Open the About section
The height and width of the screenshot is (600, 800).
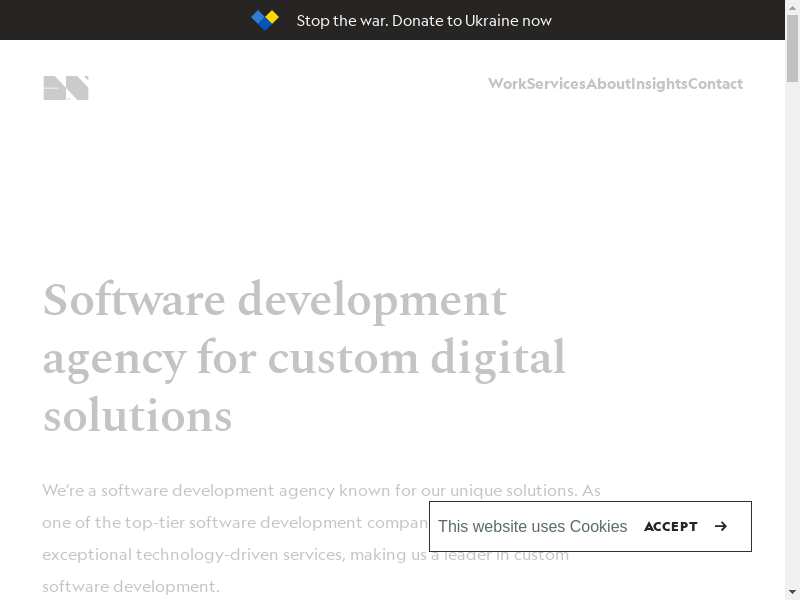(x=608, y=84)
